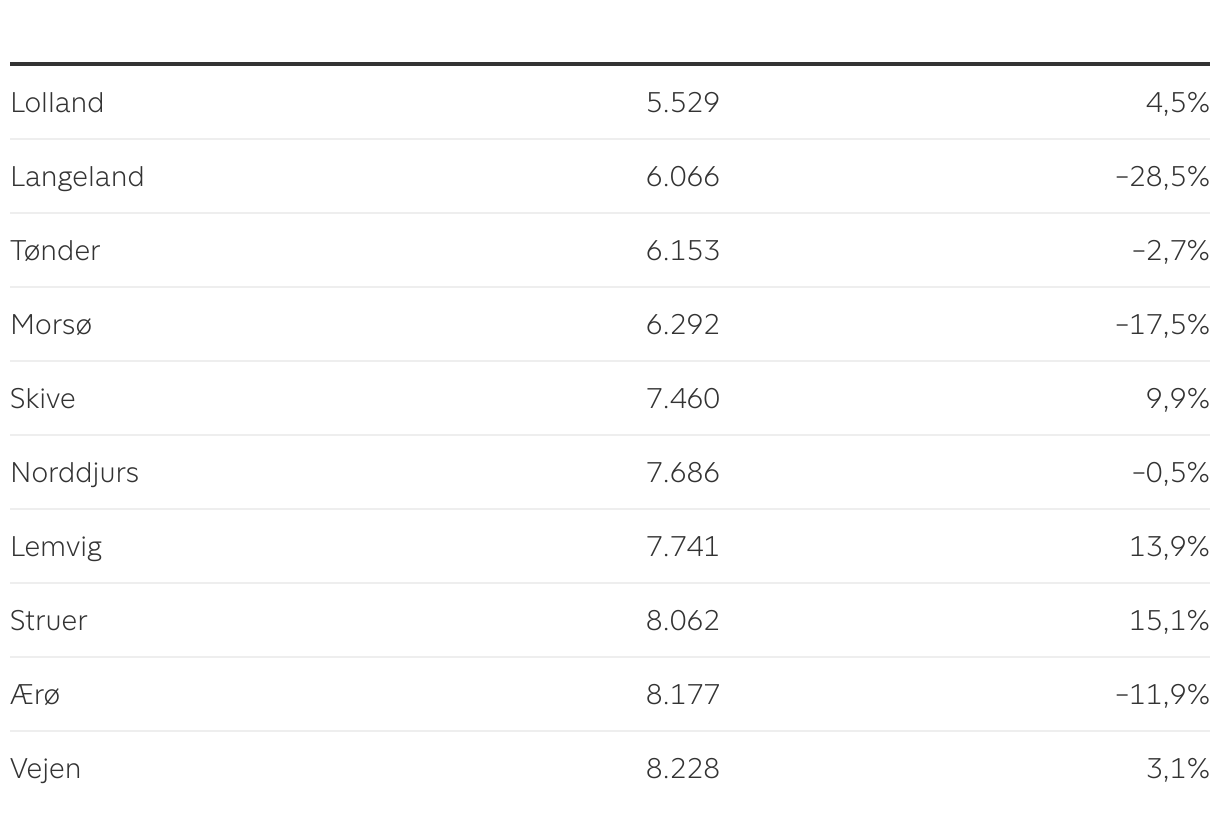Click the 13,9% percentage for Lemvig
Viewport: 1220px width, 814px height.
1169,546
